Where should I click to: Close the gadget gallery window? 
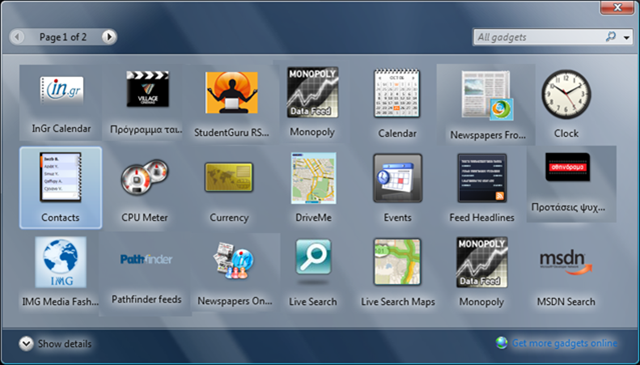coord(617,7)
